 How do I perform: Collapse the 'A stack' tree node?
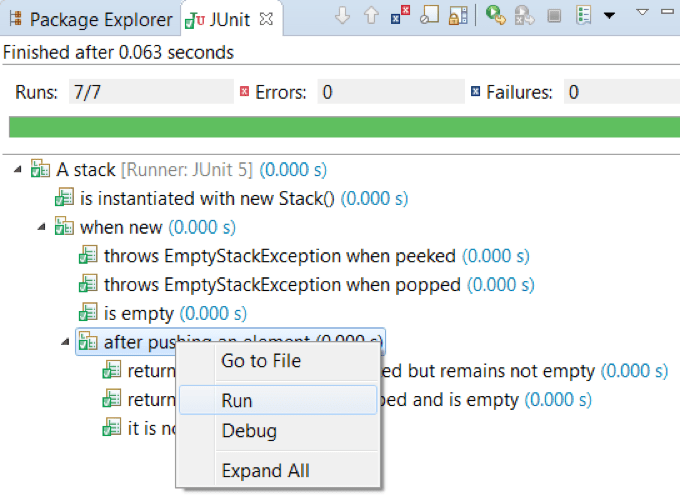18,170
